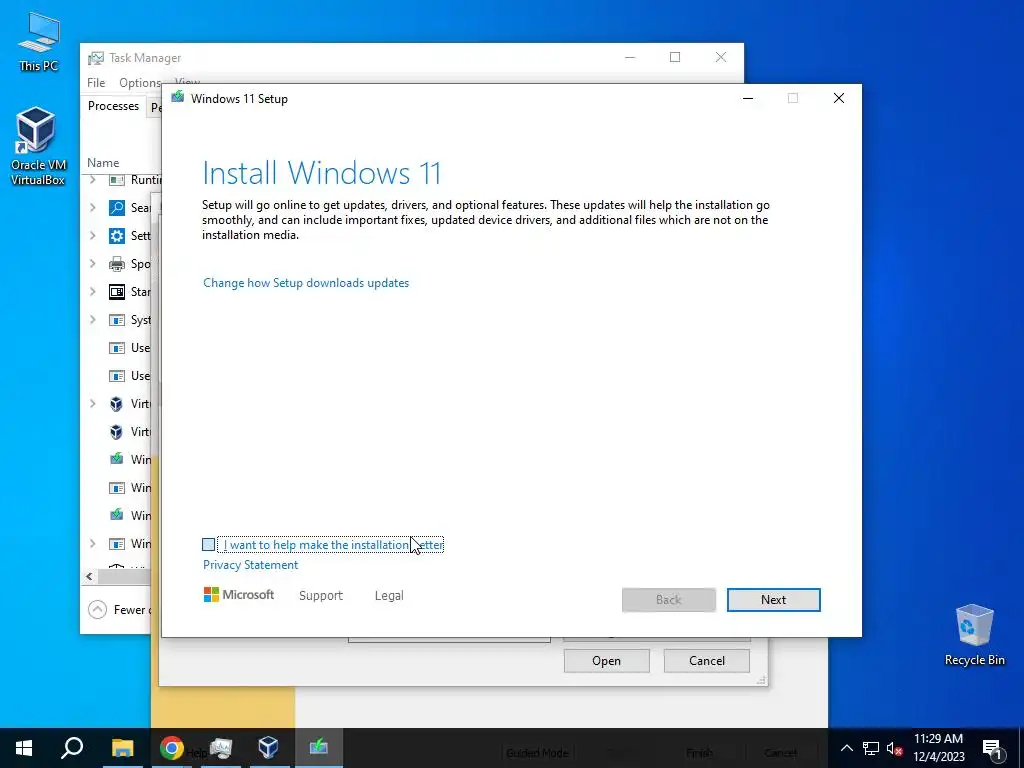
Task: Click the Spooler printer process icon
Action: (117, 264)
